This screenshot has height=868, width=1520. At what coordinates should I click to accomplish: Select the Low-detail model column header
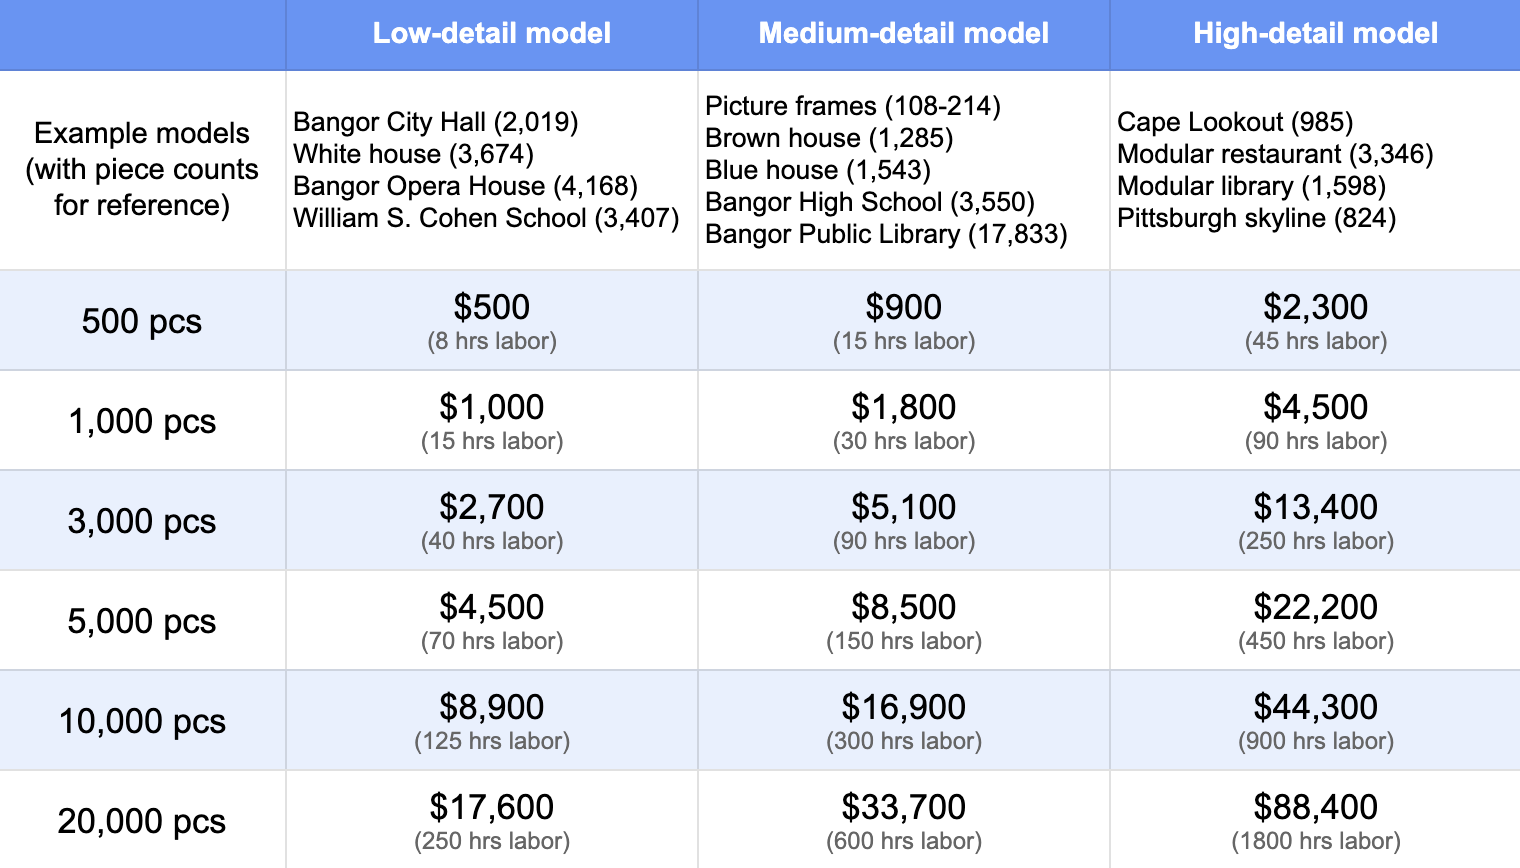492,34
